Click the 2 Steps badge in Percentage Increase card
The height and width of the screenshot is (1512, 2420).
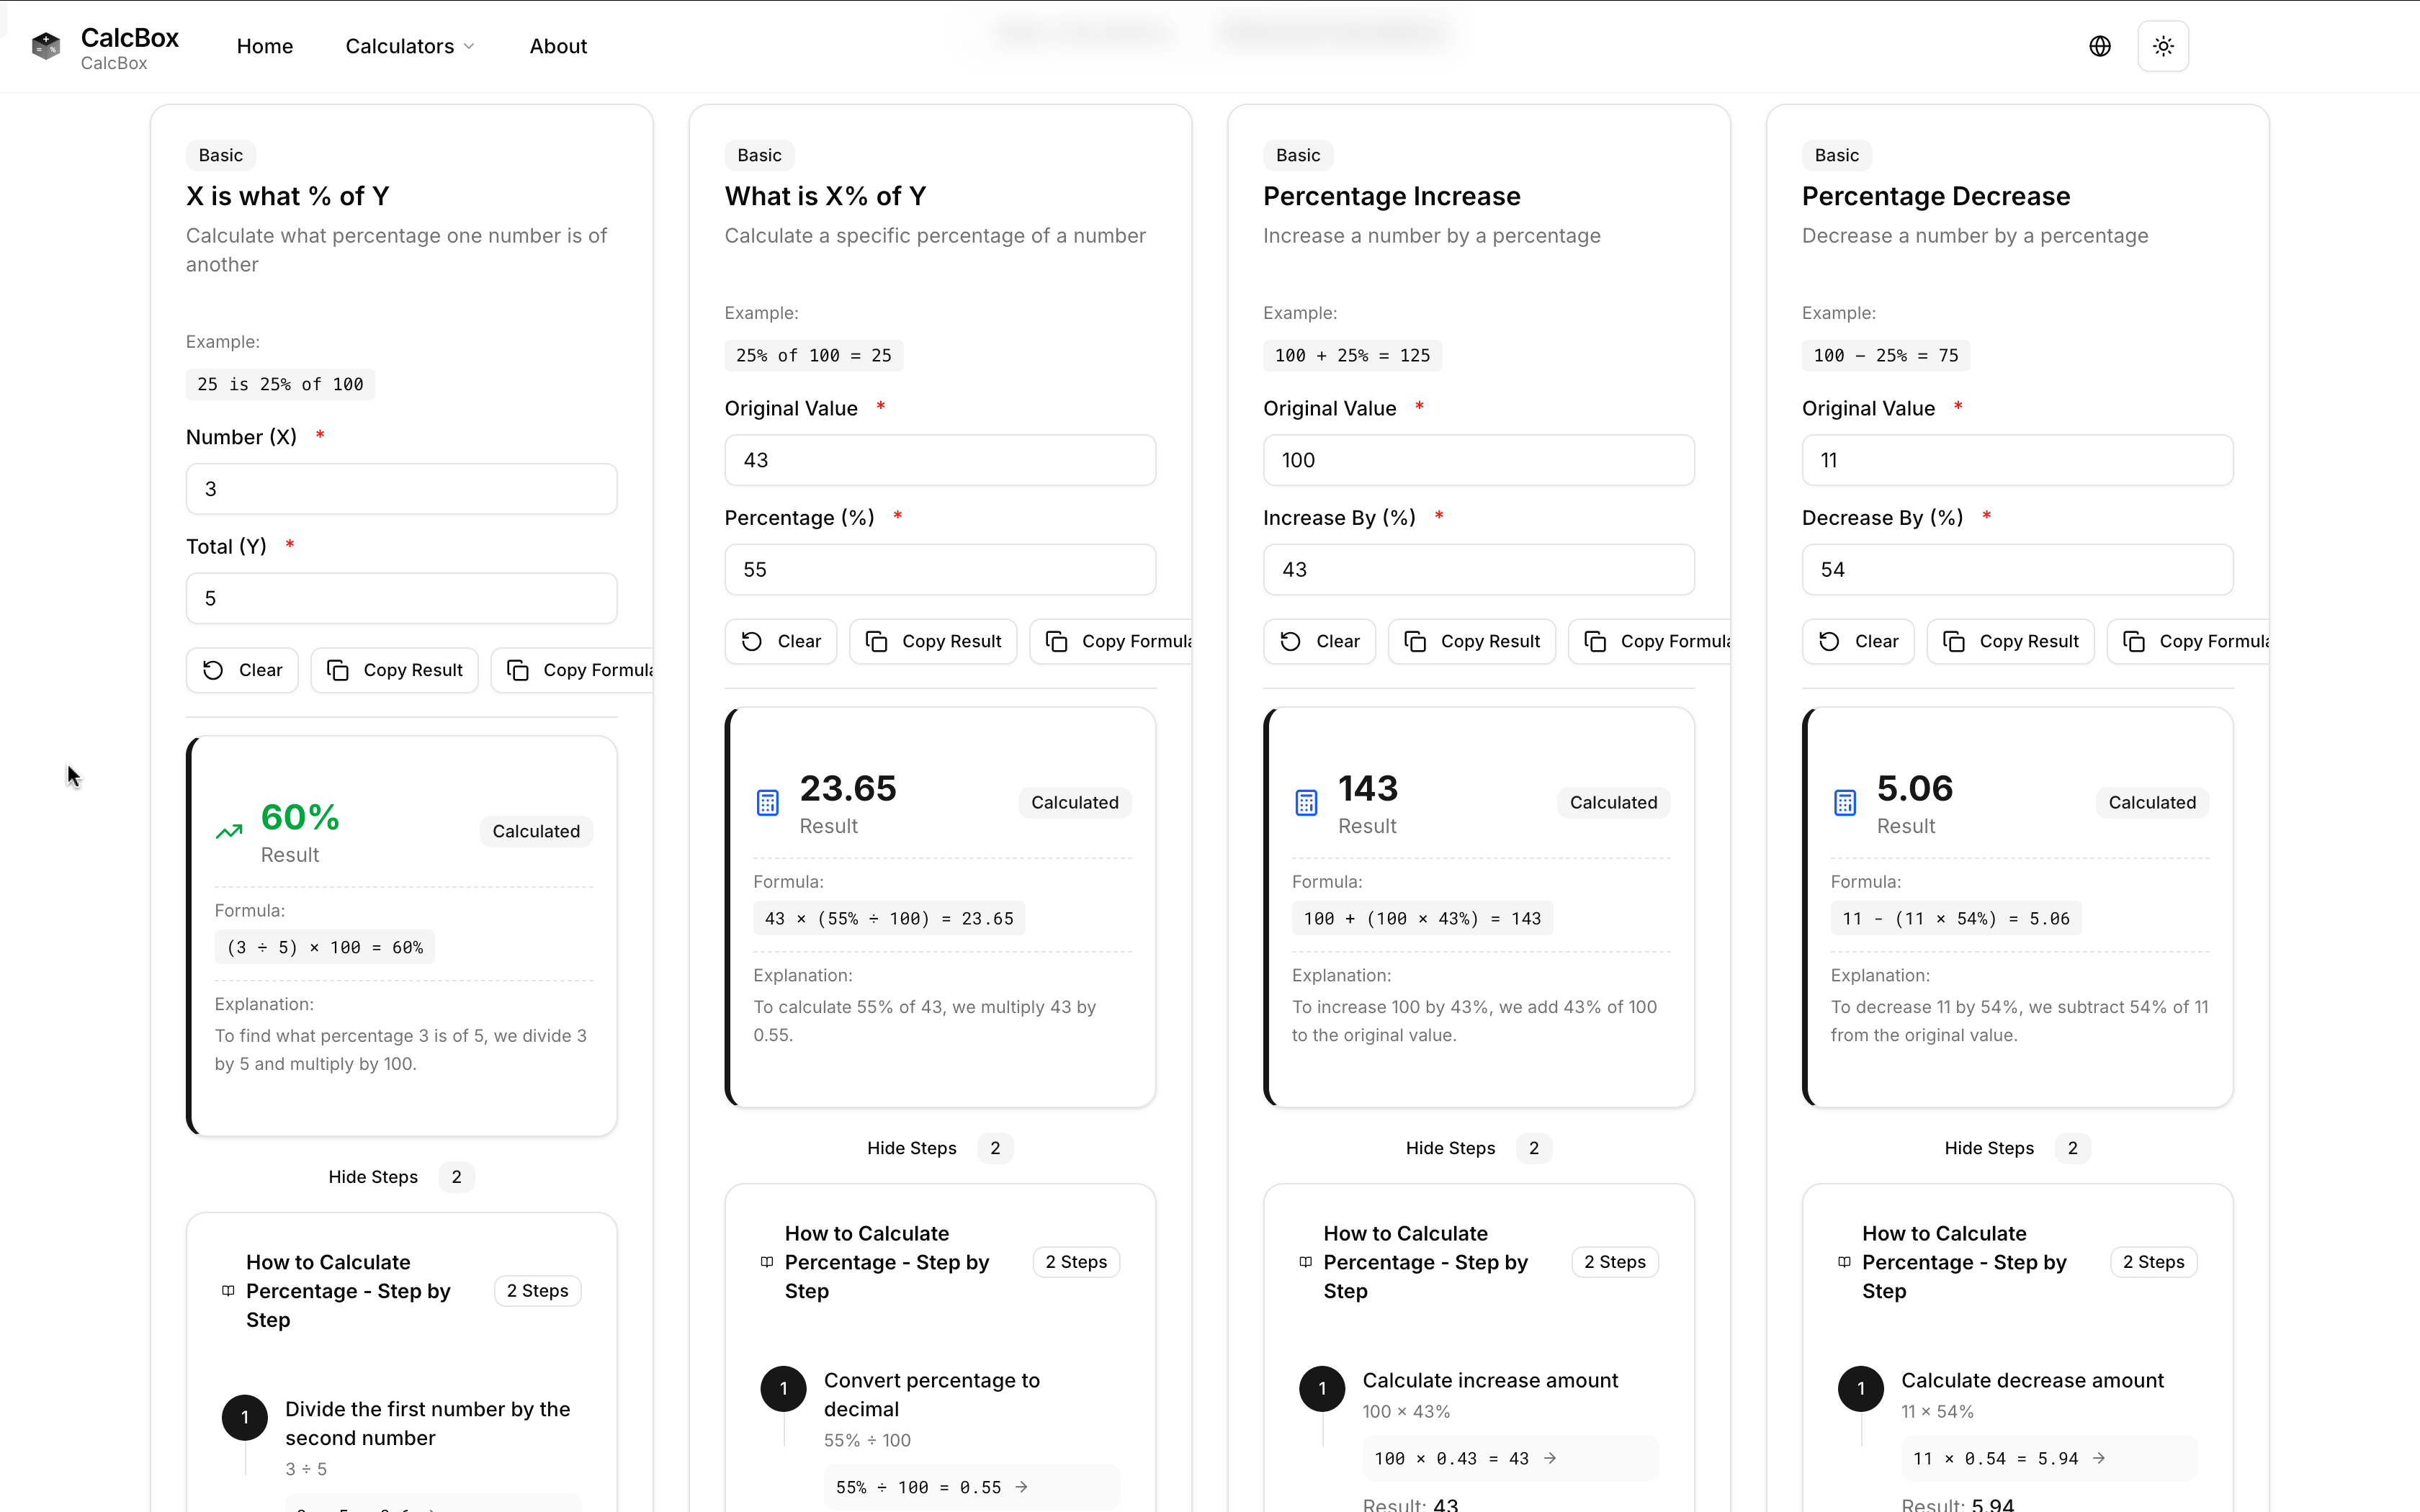(x=1614, y=1262)
